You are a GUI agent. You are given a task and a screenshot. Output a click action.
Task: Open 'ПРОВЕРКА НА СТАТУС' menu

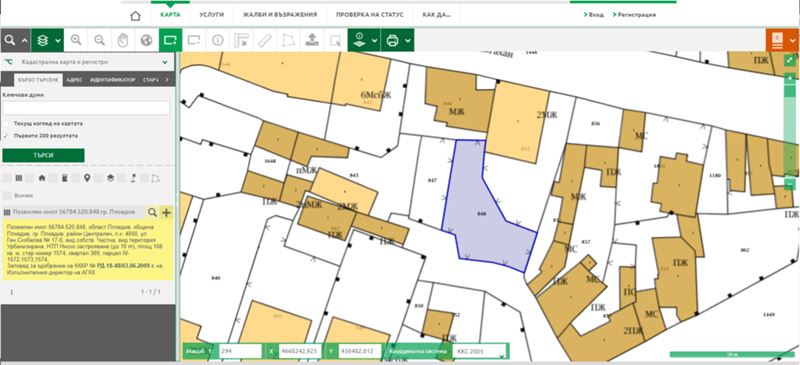(369, 15)
